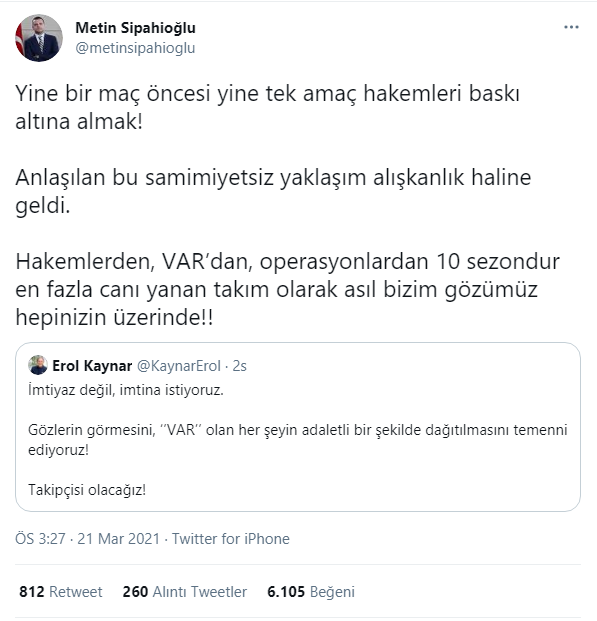Open Erol Kaynar's name in quoted tweet
The image size is (597, 621).
[x=92, y=366]
